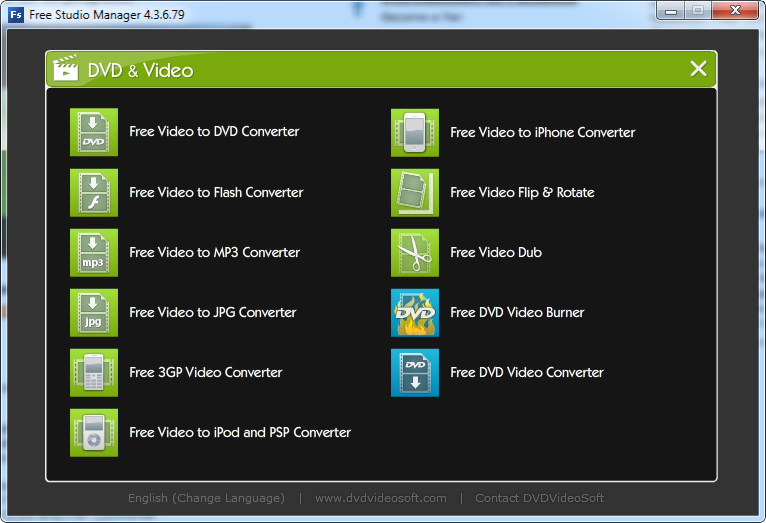Click the 'Free DVD Video Converter' label
This screenshot has height=523, width=766.
(527, 373)
